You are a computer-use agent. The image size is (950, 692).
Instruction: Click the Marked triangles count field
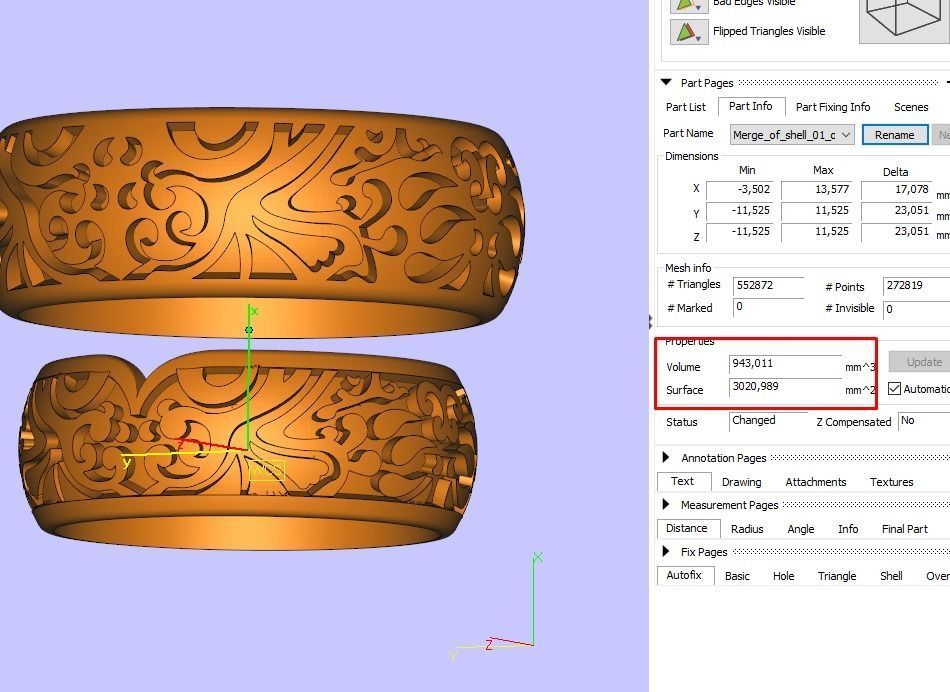tap(768, 308)
